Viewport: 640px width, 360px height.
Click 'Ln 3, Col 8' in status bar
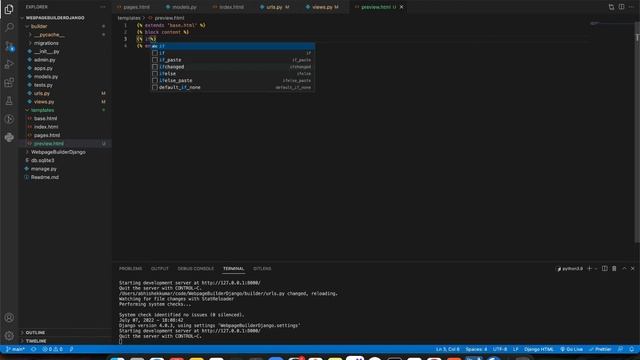point(448,349)
